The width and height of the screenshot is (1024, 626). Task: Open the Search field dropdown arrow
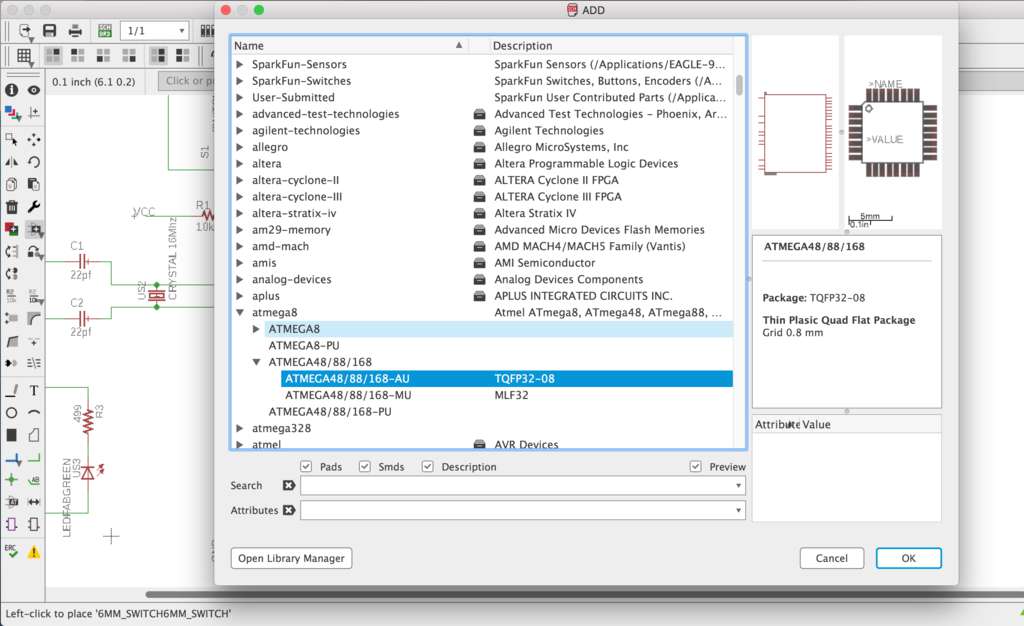pos(738,486)
